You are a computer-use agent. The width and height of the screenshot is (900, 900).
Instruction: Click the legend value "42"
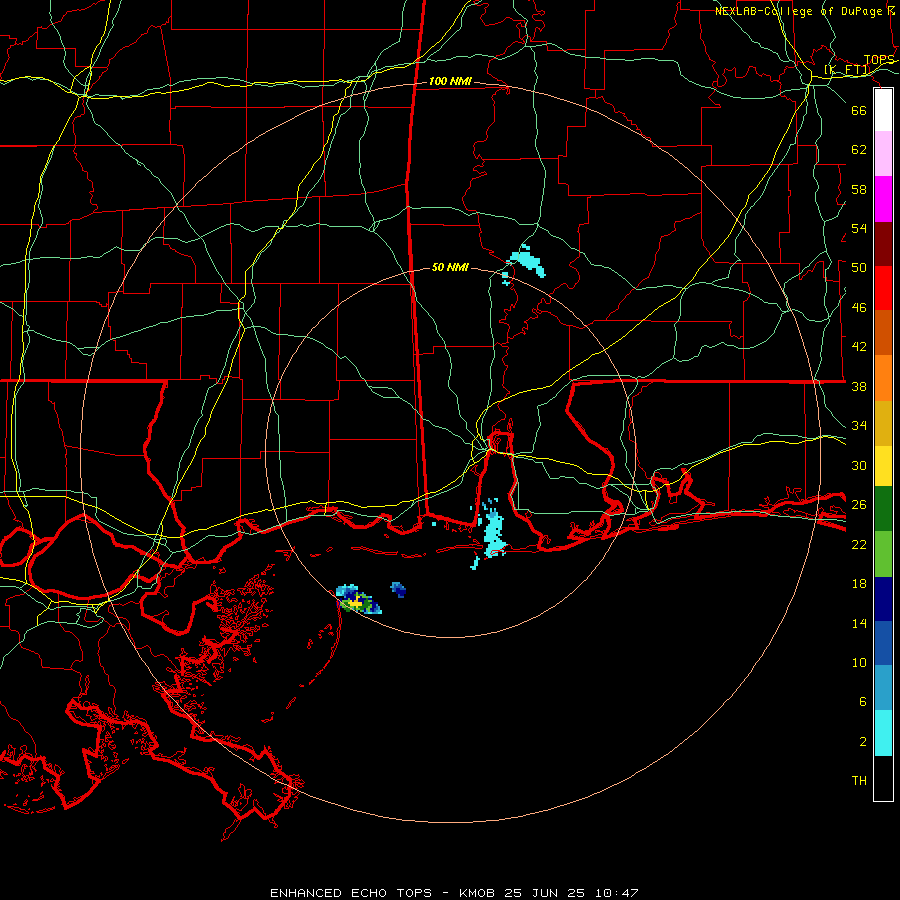(x=859, y=347)
